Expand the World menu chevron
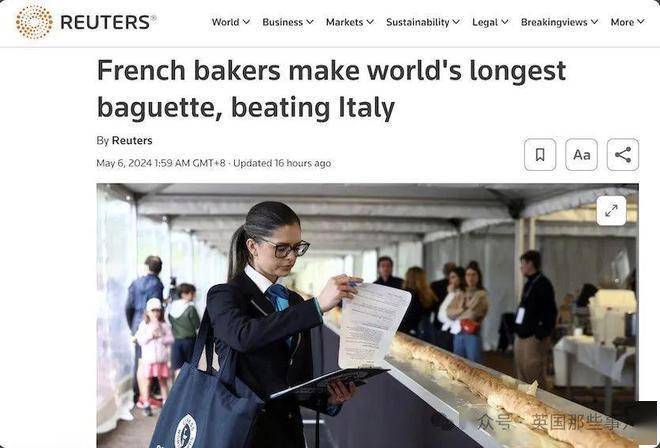The width and height of the screenshot is (660, 448). pyautogui.click(x=247, y=21)
